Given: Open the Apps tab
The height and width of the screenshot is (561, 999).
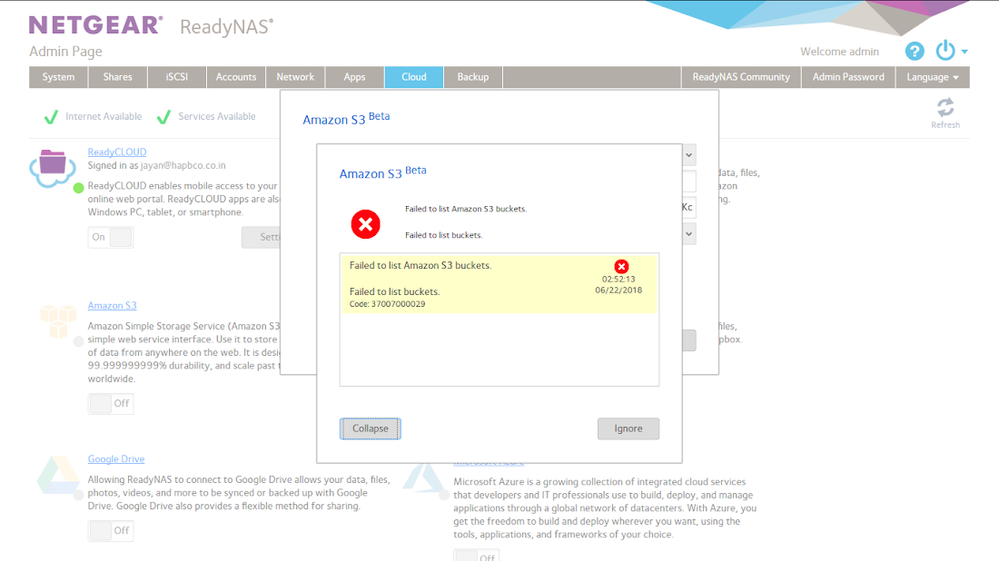Looking at the screenshot, I should (x=355, y=77).
